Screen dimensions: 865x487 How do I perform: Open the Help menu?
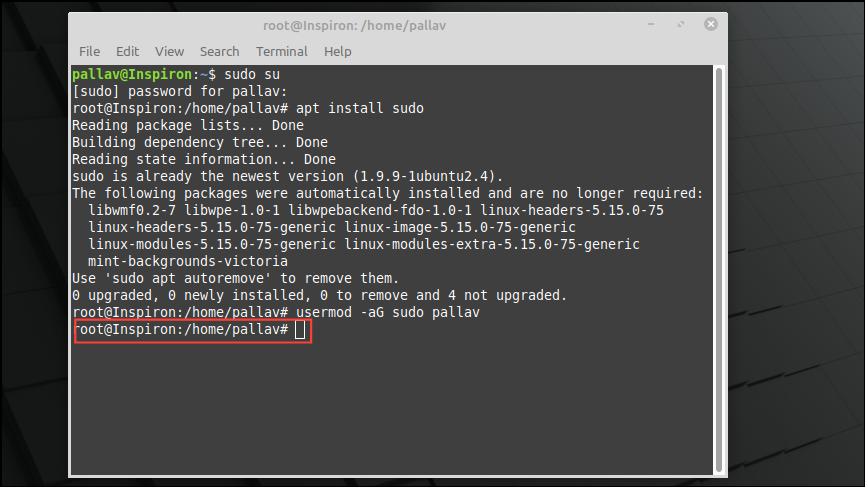point(338,51)
